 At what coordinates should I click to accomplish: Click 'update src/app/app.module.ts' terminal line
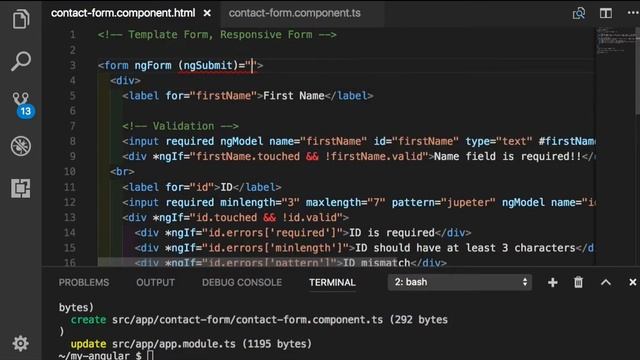pyautogui.click(x=191, y=344)
